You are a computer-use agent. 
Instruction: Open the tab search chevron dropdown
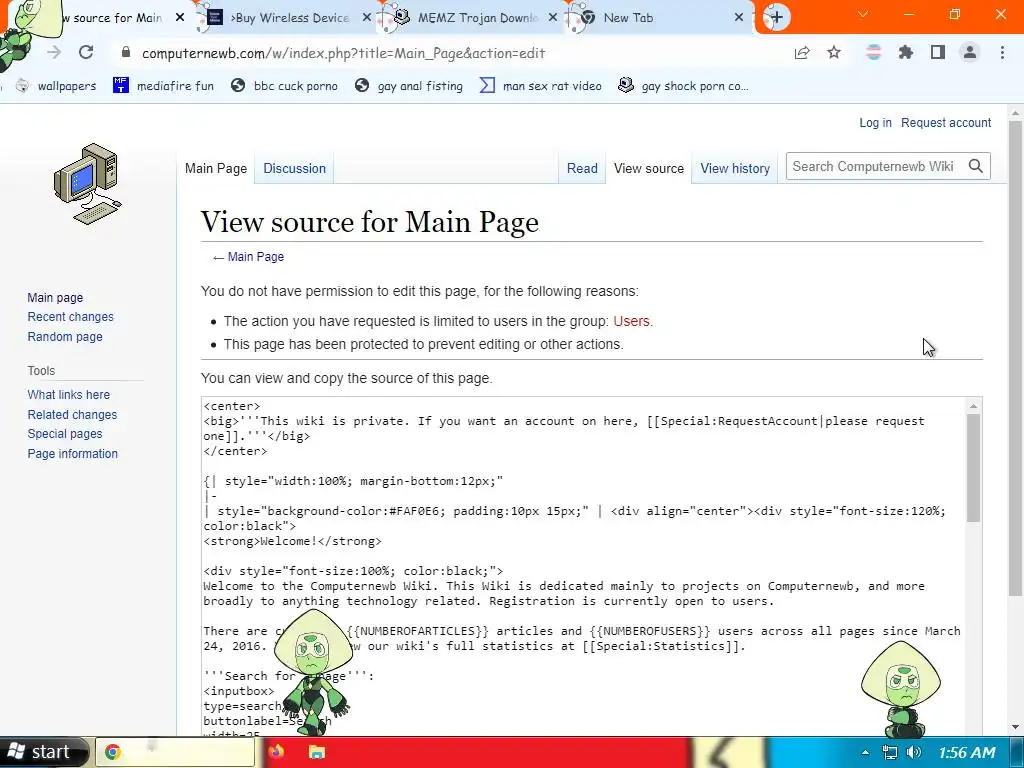pyautogui.click(x=863, y=14)
